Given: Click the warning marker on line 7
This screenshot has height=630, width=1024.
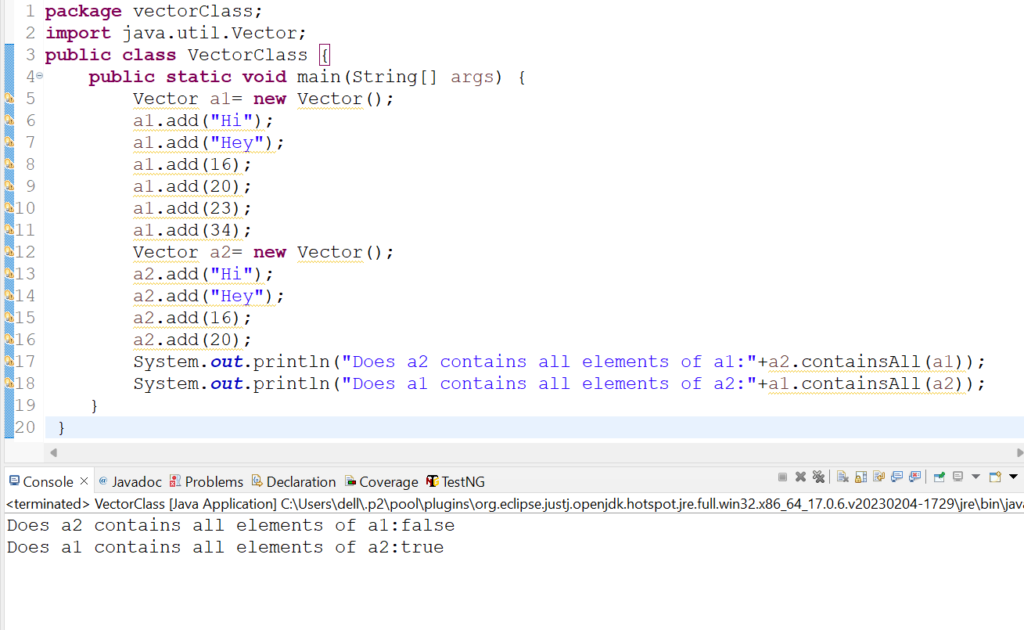Looking at the screenshot, I should click(x=9, y=142).
